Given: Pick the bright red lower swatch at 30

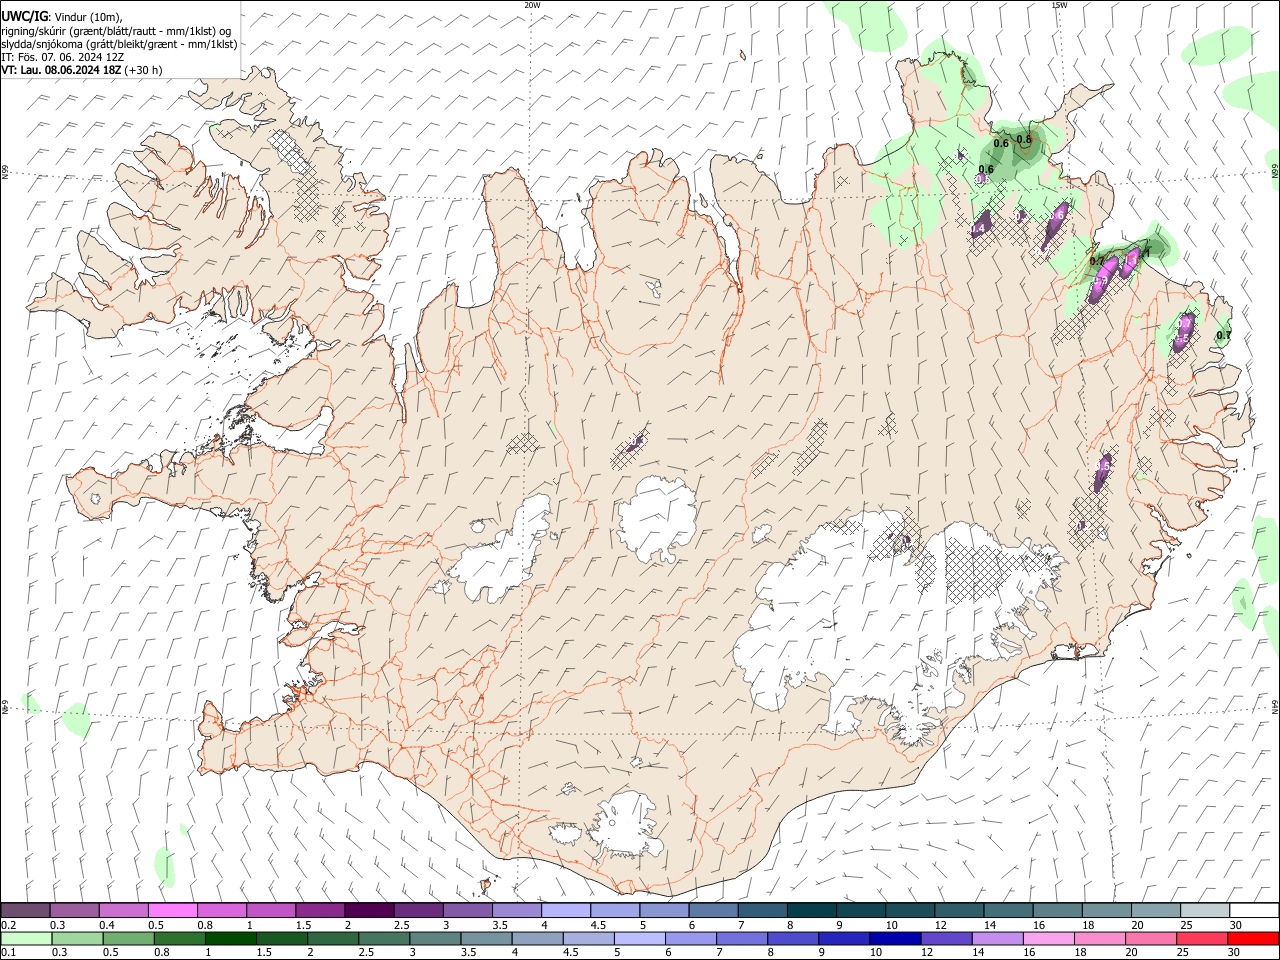Looking at the screenshot, I should (x=1252, y=938).
